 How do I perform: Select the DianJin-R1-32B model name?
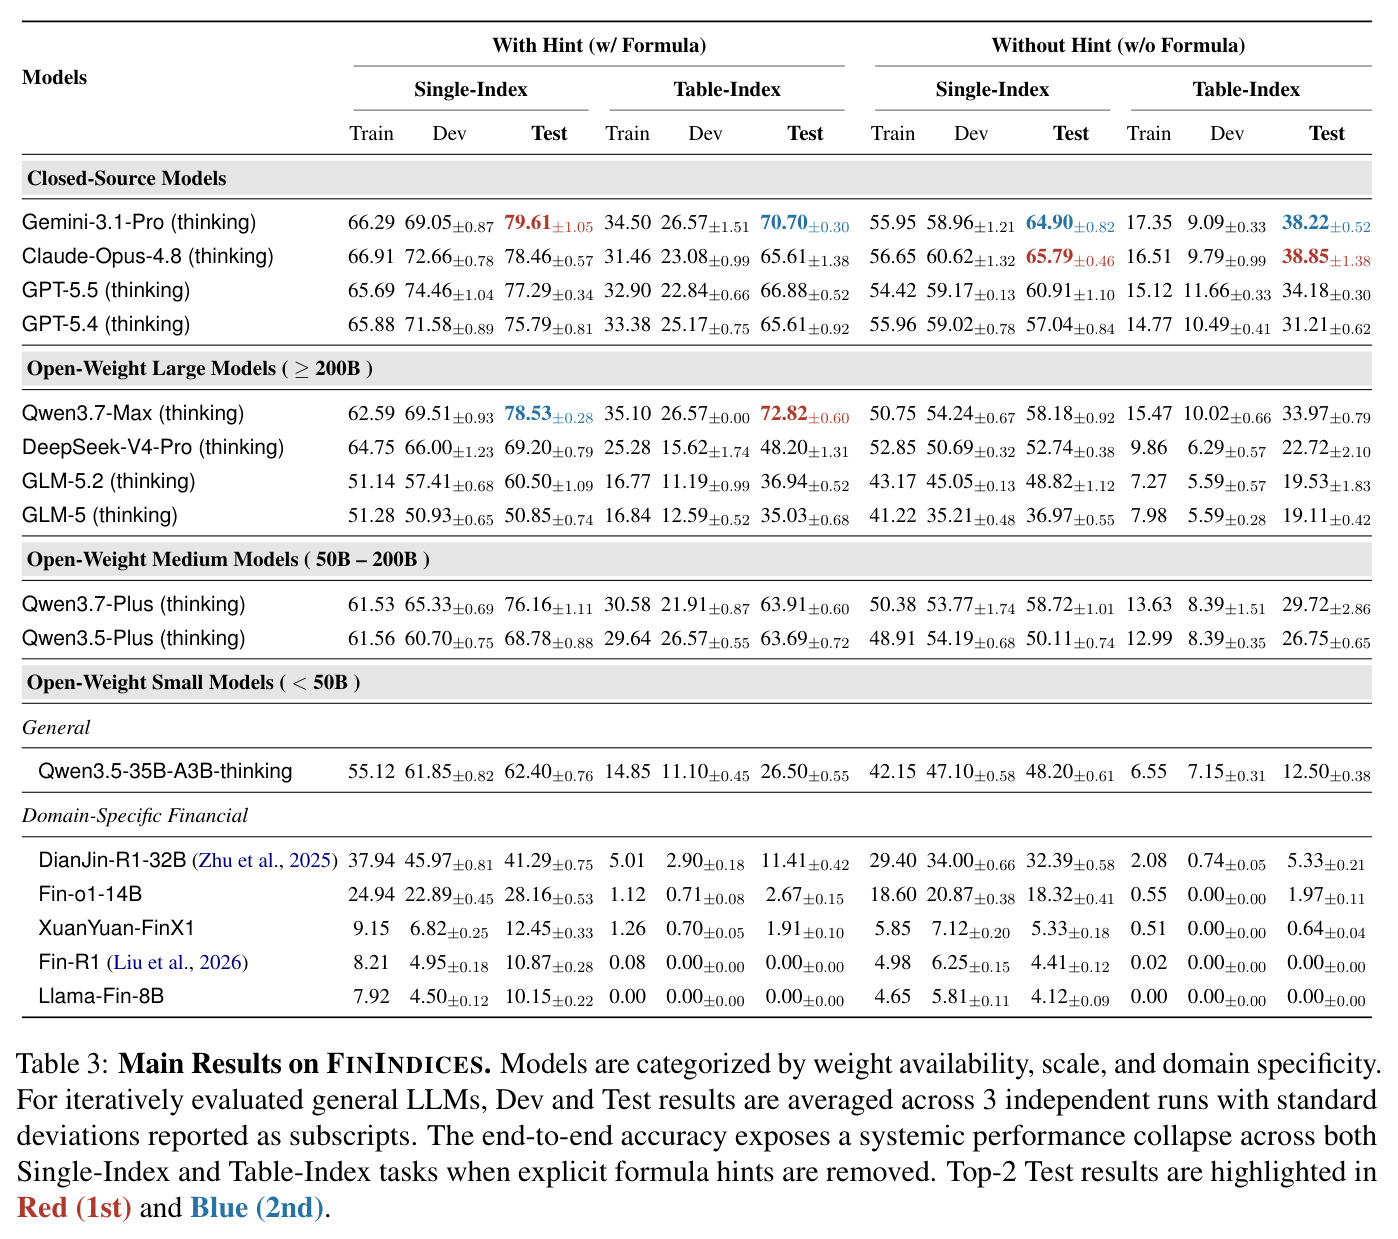112,860
